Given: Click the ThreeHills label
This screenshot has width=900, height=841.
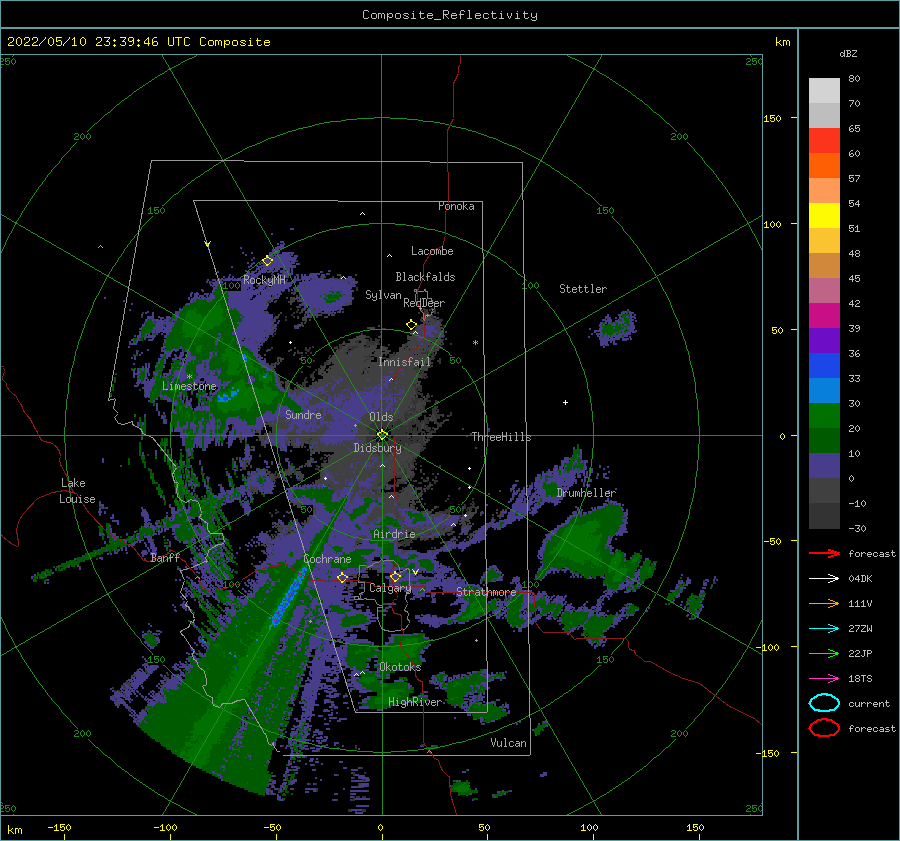Looking at the screenshot, I should 501,437.
